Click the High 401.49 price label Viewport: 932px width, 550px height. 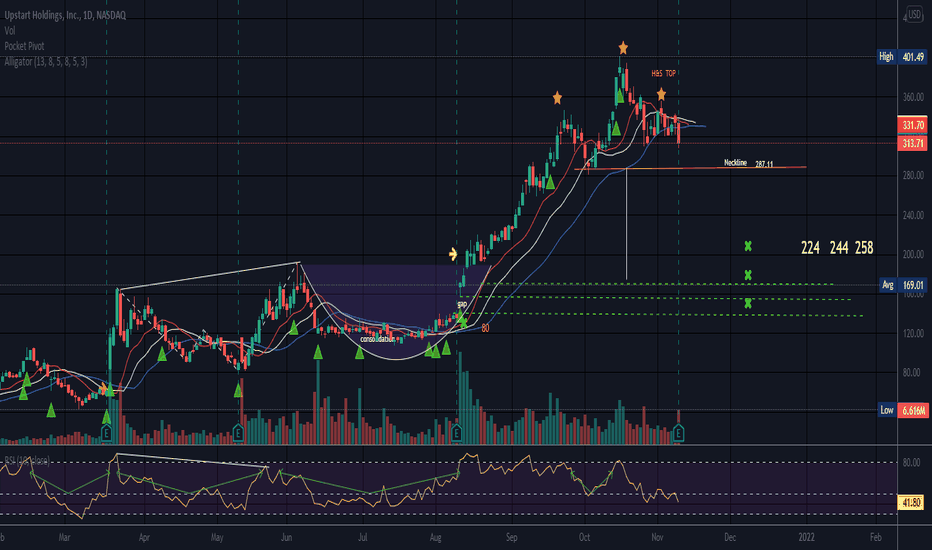(x=902, y=57)
